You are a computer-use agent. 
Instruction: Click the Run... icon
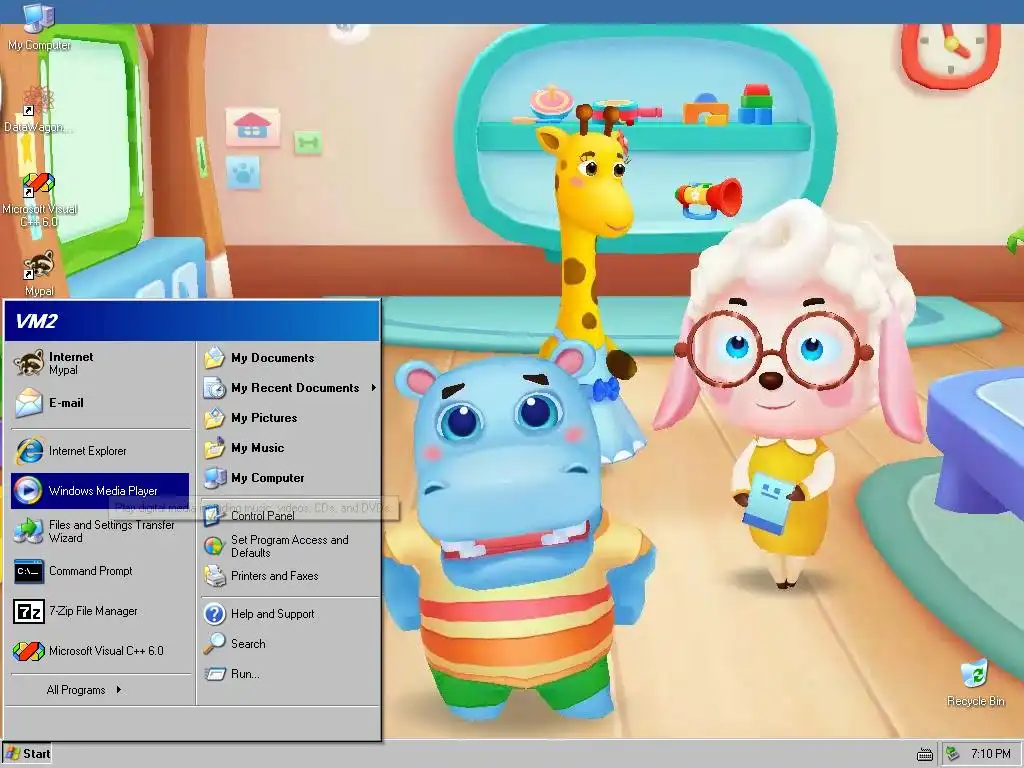214,674
